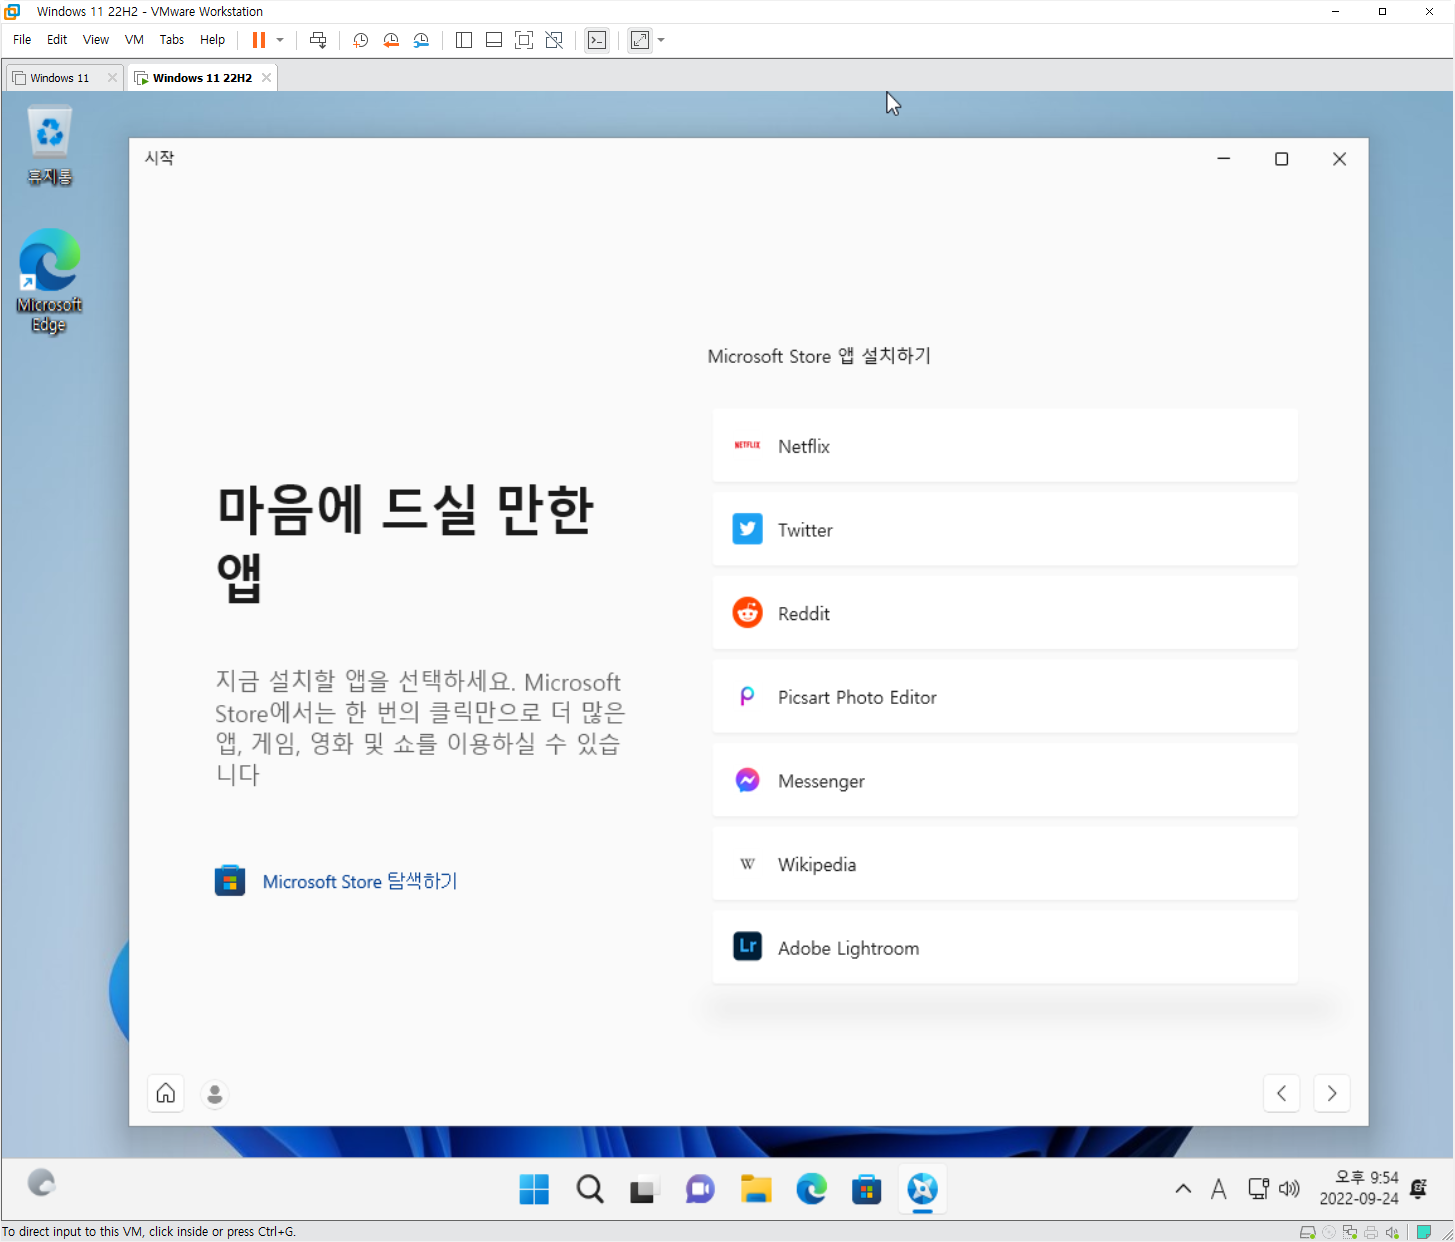
Task: Go to the next page arrow
Action: (x=1332, y=1093)
